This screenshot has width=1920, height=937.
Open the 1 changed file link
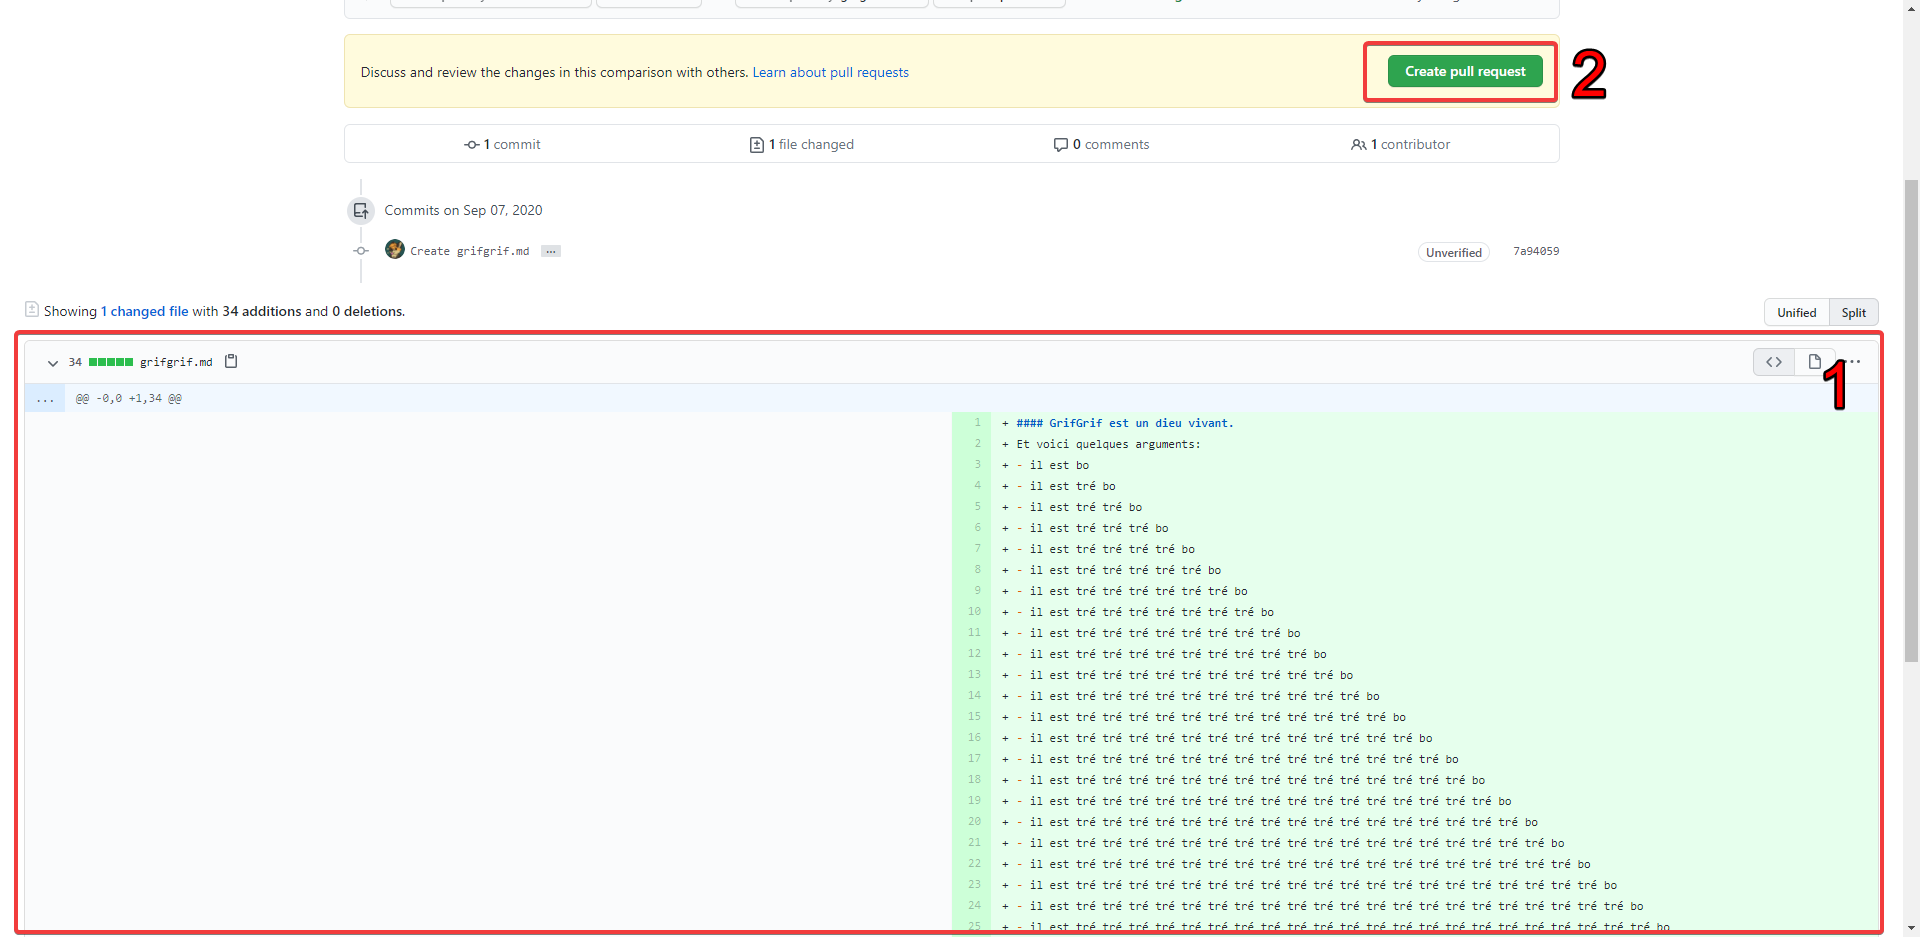(x=144, y=311)
